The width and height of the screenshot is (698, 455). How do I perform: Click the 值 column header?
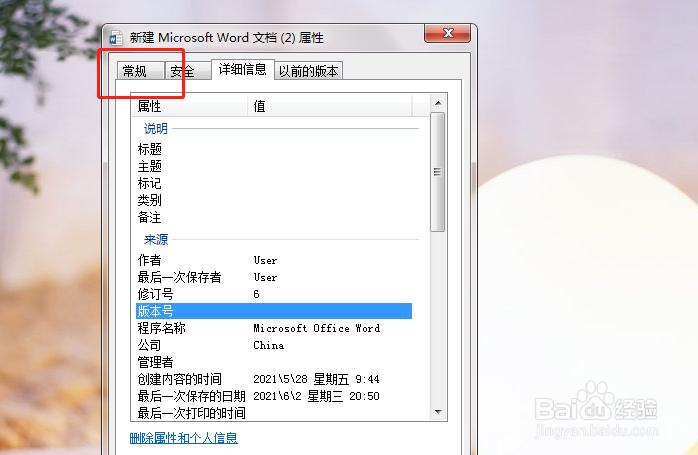pyautogui.click(x=330, y=106)
